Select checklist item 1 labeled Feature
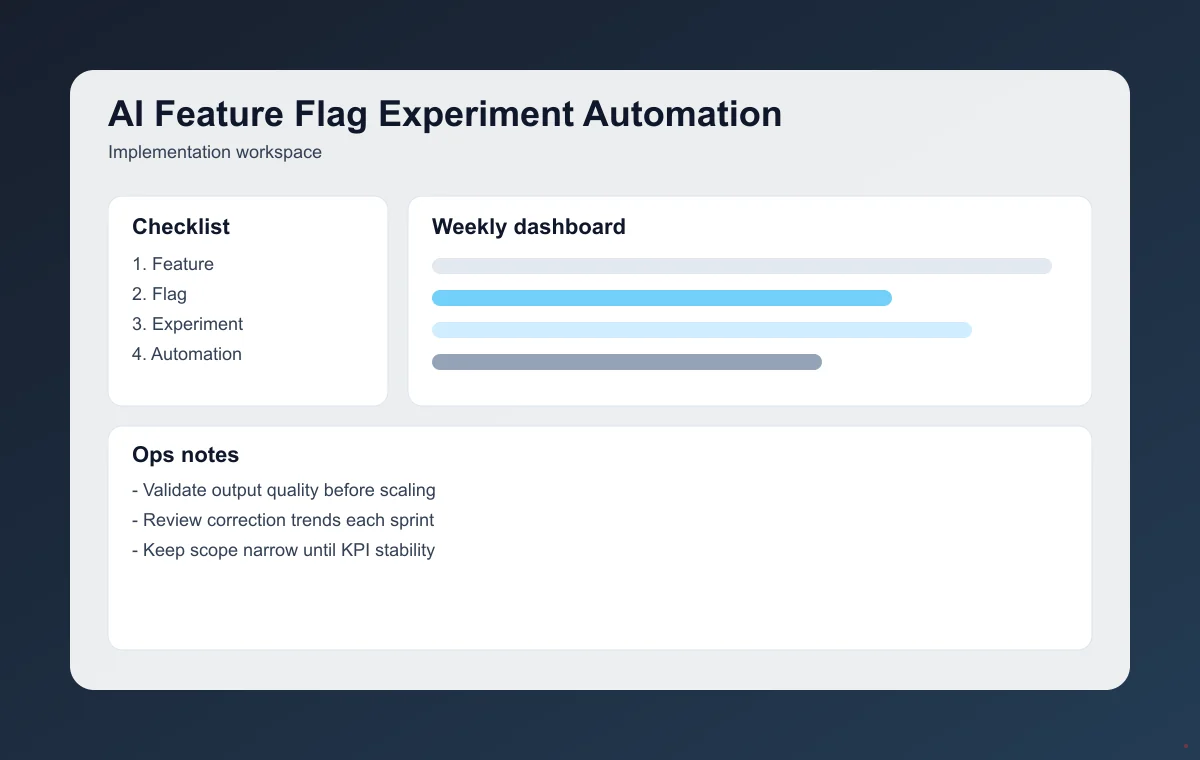The width and height of the screenshot is (1200, 760). 173,264
